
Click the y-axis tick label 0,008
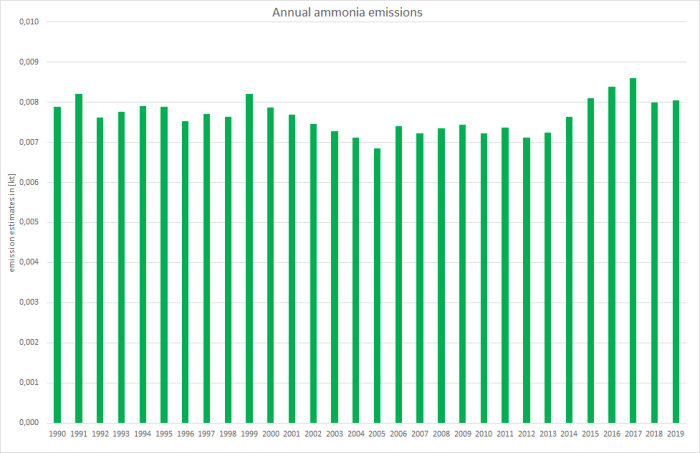[x=27, y=102]
